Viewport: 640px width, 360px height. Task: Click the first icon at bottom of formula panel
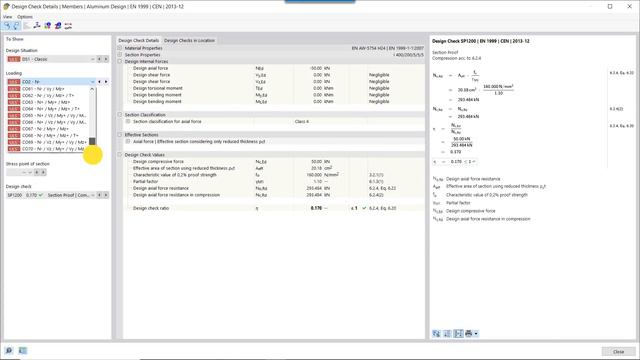[x=437, y=333]
